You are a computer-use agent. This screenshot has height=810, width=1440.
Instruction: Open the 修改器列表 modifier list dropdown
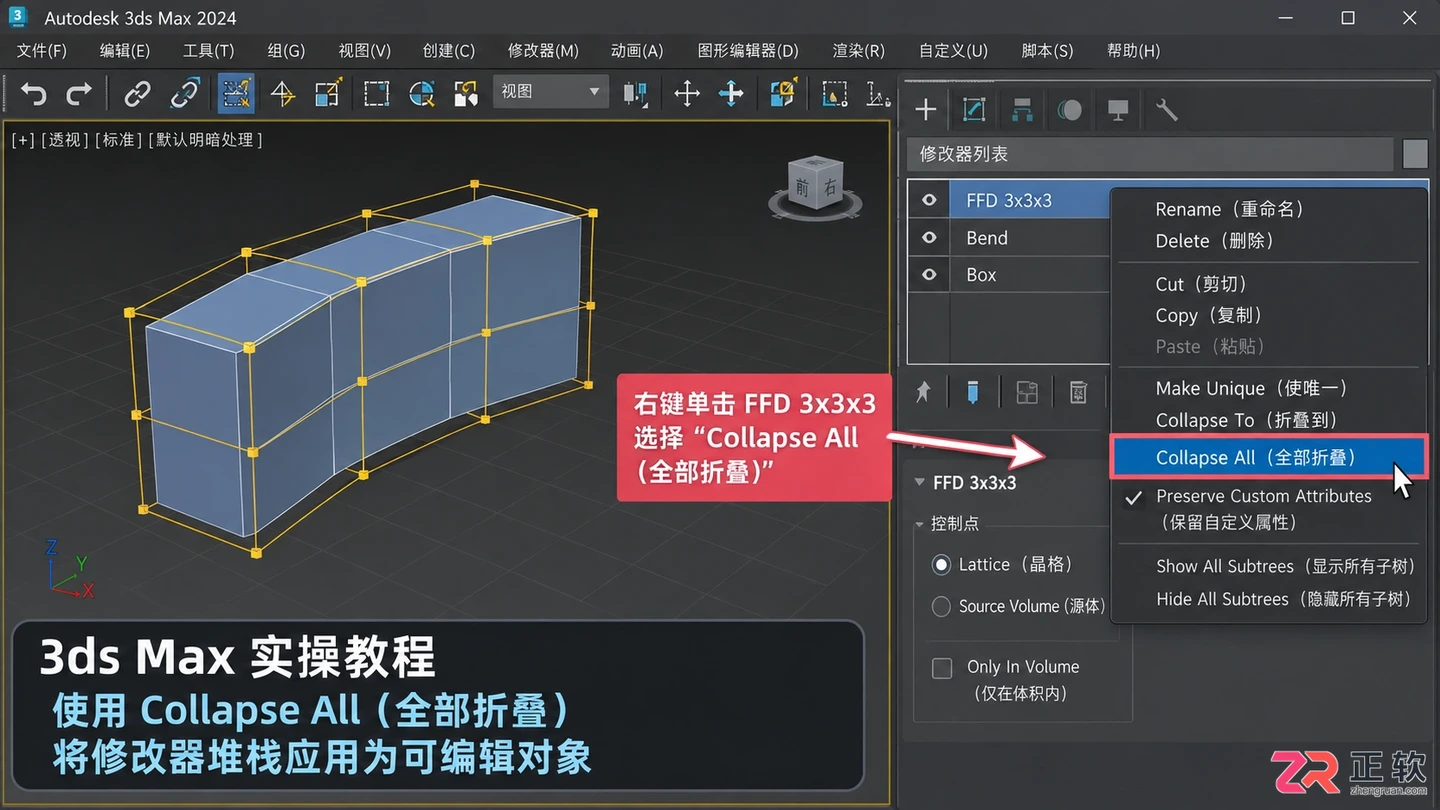1150,154
